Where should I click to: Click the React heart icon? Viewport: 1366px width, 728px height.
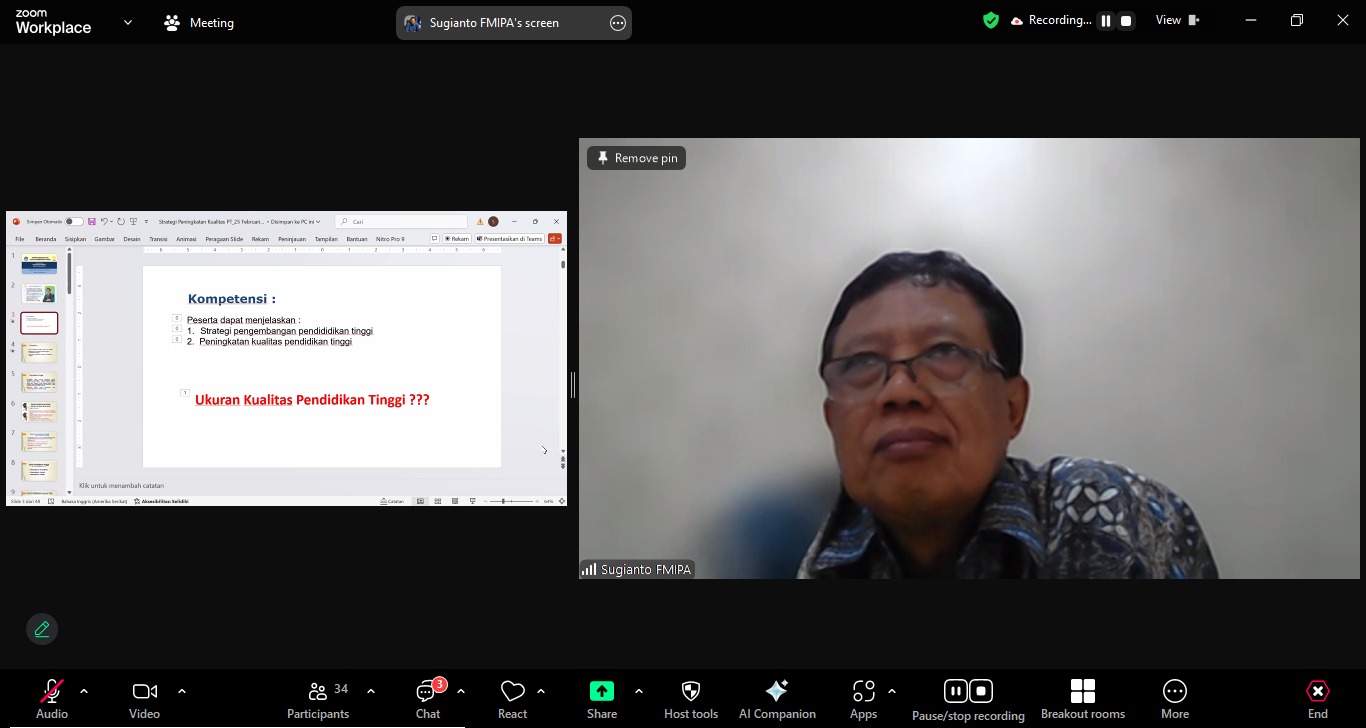[x=512, y=691]
